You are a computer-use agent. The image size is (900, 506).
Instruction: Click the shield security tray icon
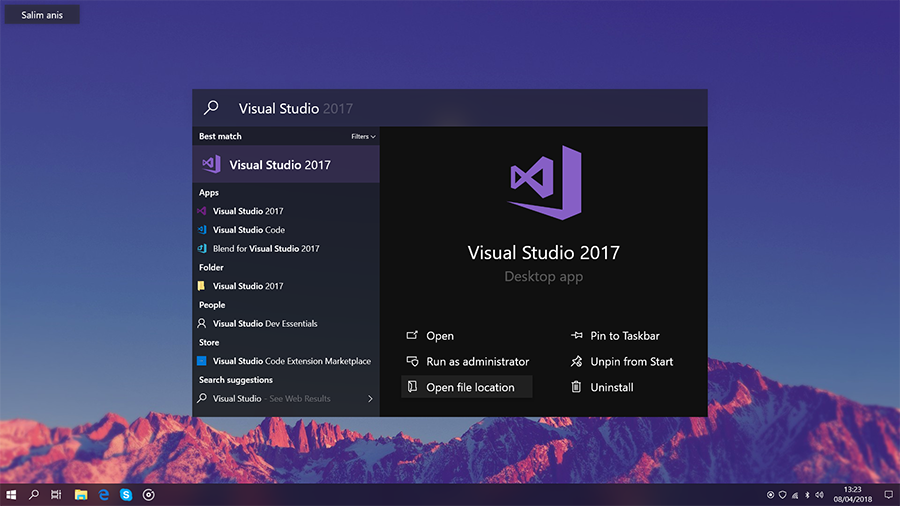[782, 495]
